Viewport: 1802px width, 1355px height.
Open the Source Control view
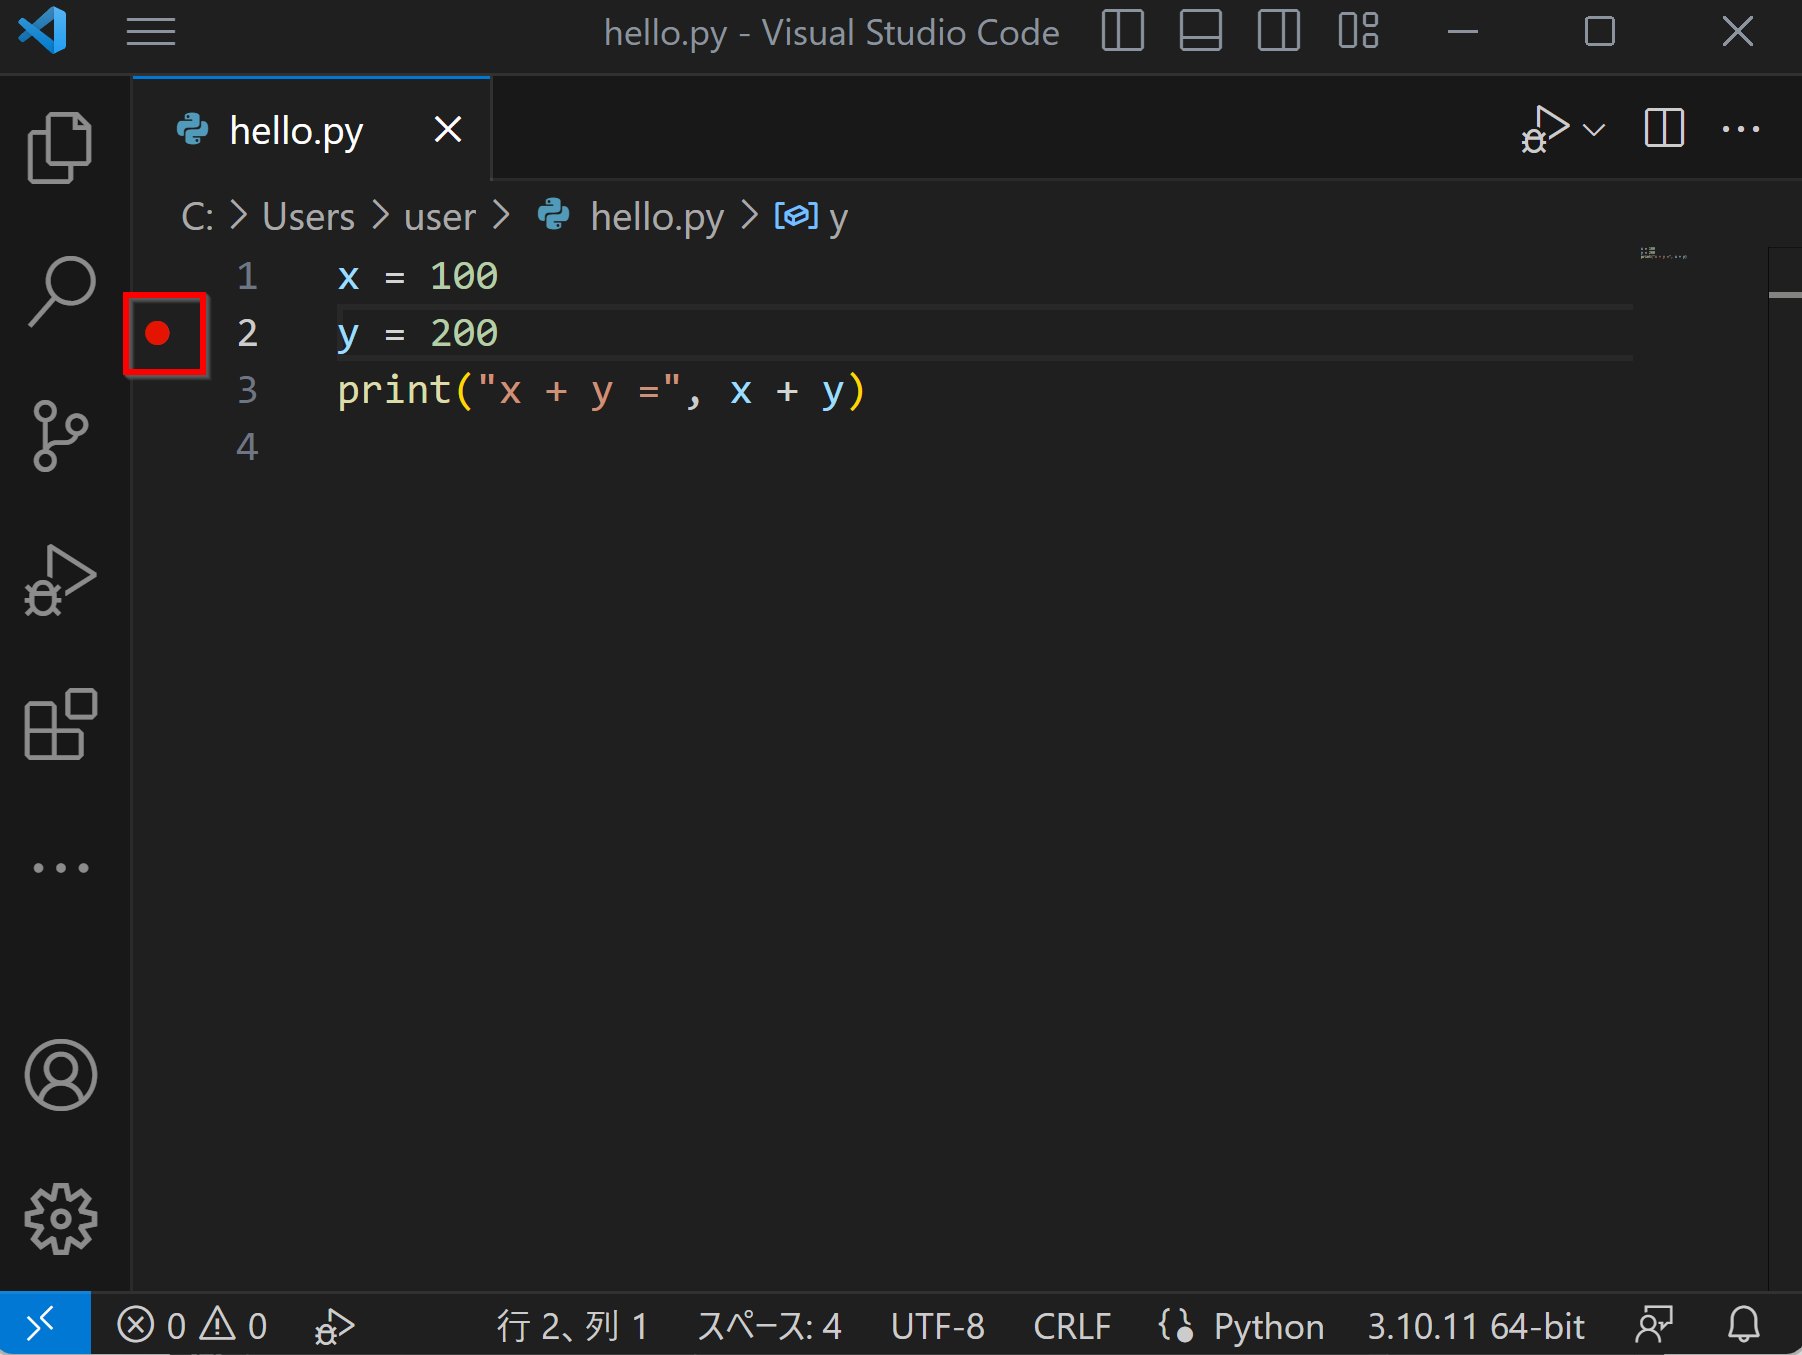60,435
